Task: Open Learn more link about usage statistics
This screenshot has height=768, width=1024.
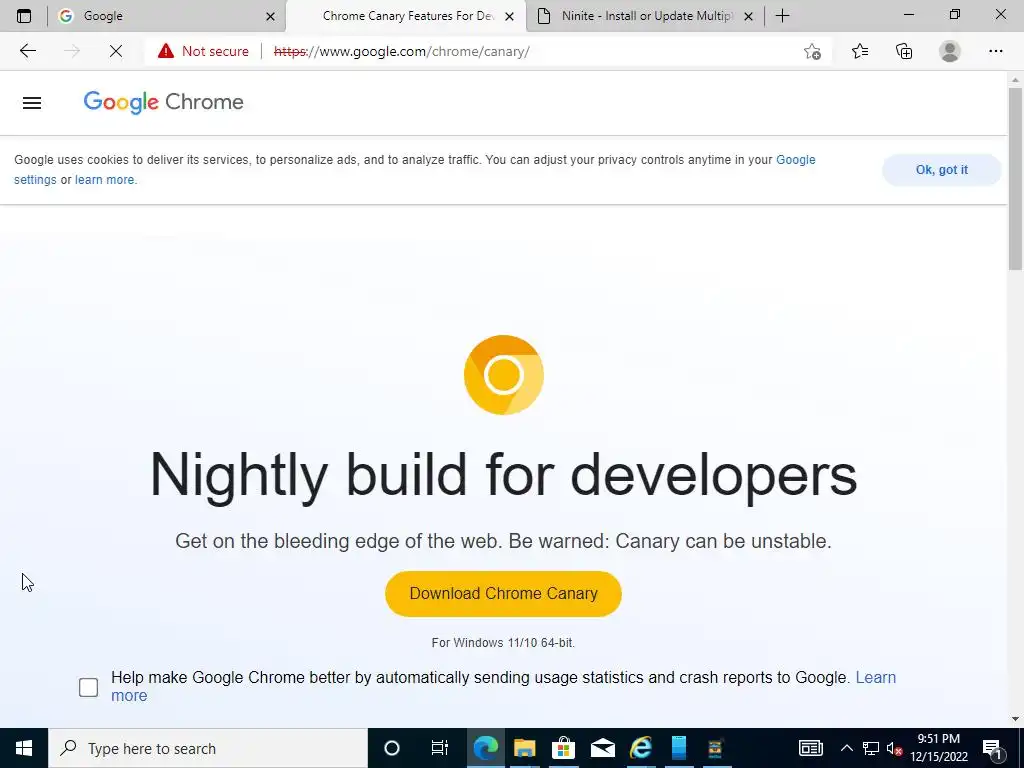Action: pos(875,678)
